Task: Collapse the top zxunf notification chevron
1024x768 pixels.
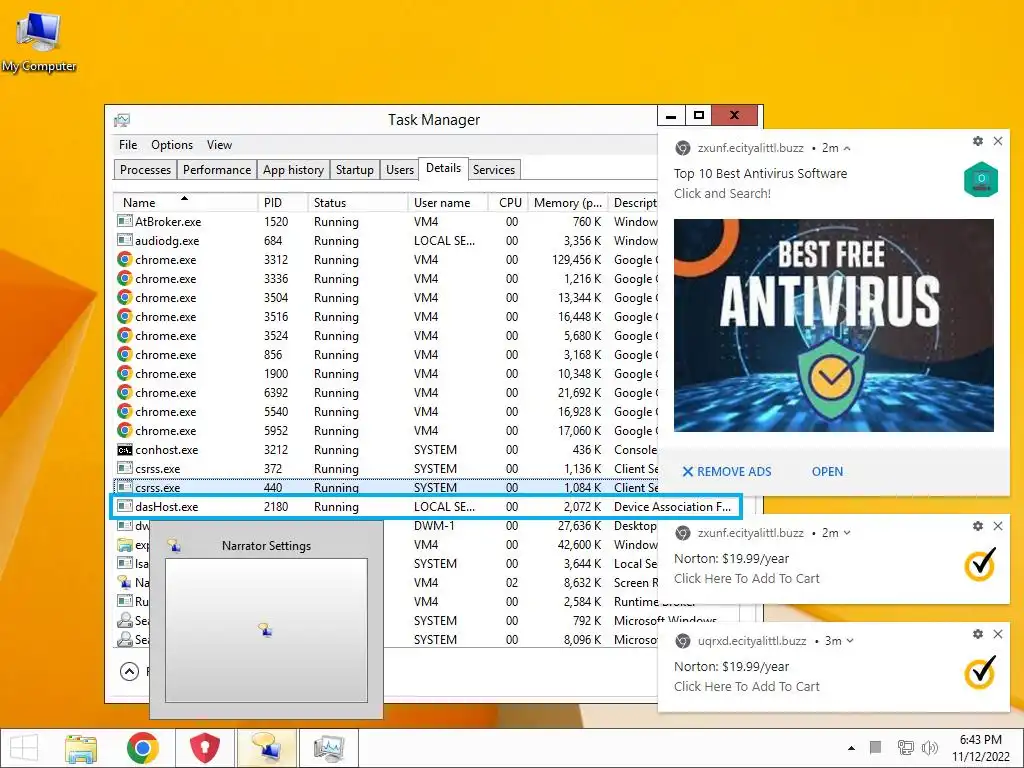Action: pos(847,148)
